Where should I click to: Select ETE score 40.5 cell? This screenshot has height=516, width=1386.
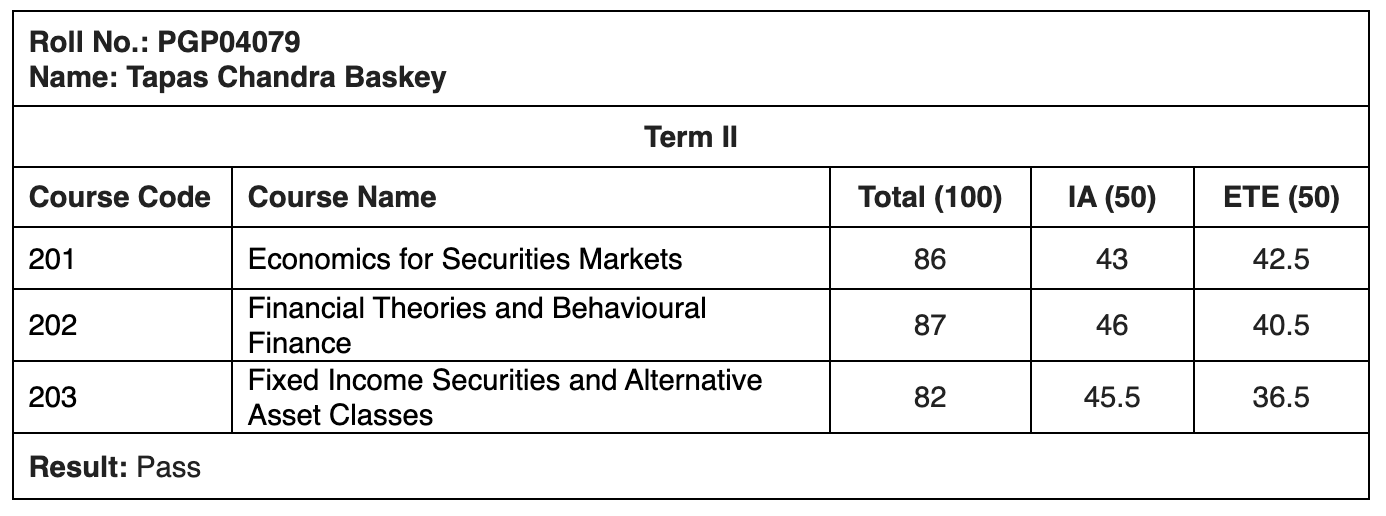coord(1281,325)
